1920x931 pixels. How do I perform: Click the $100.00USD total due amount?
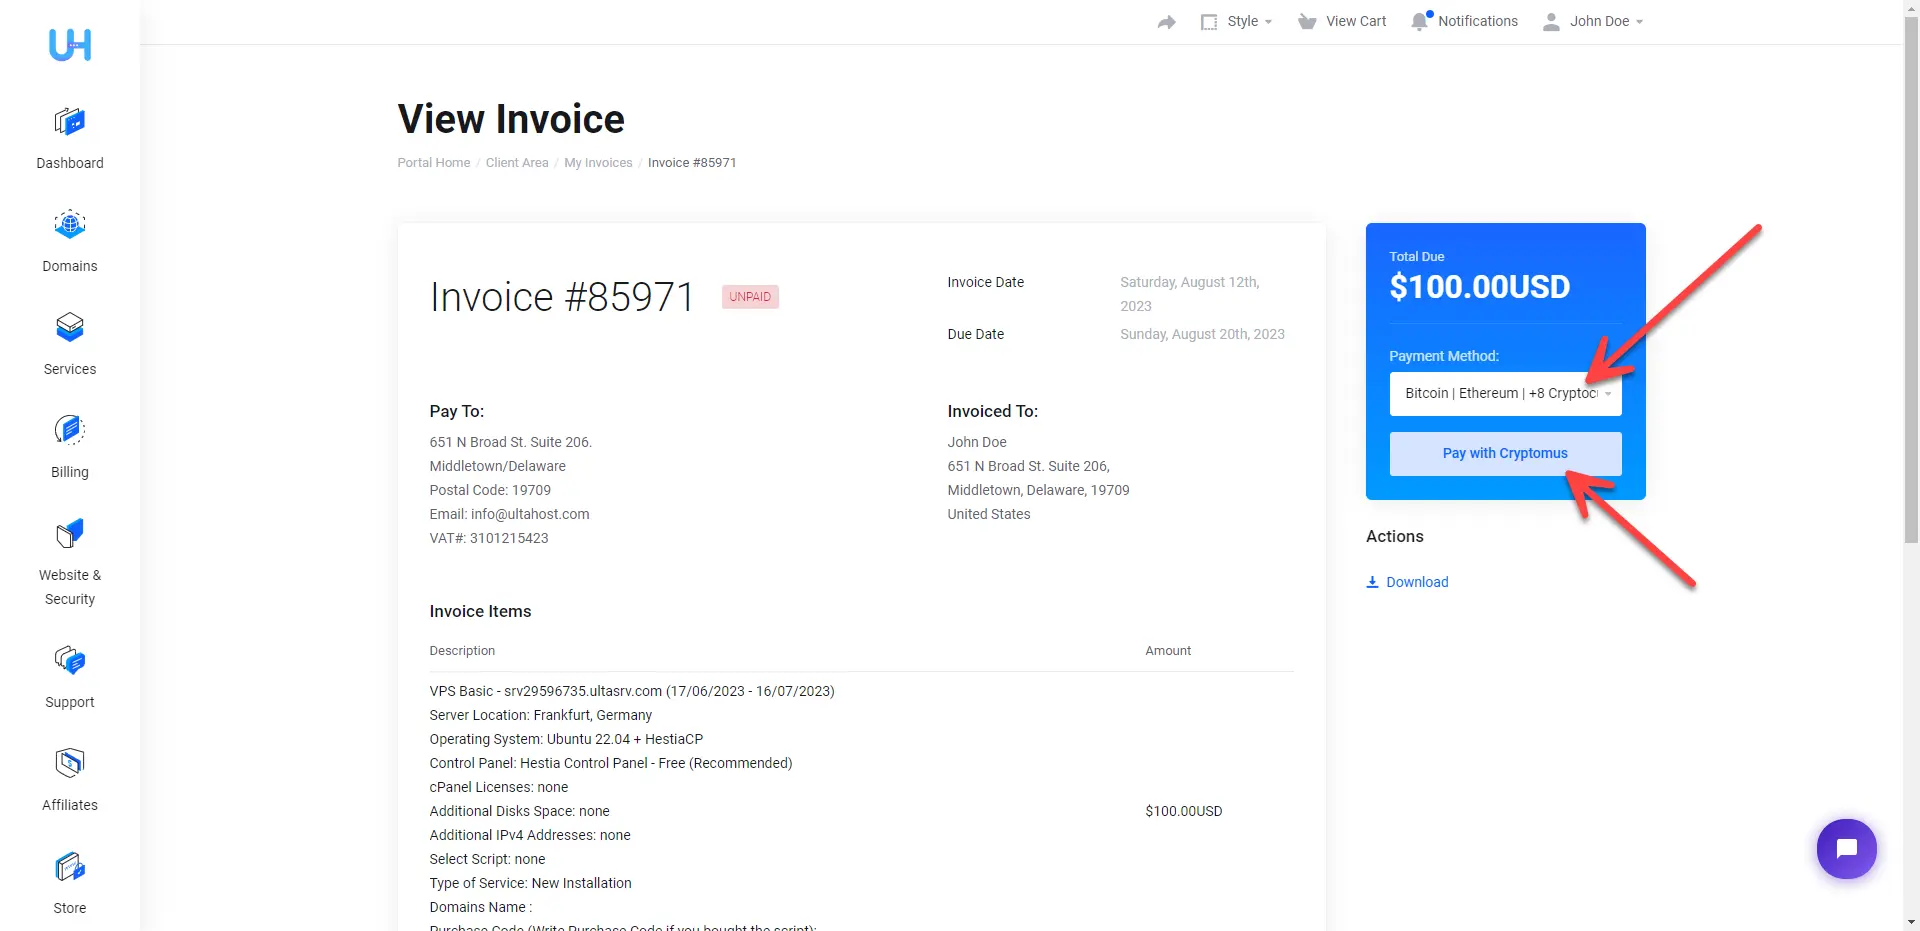pyautogui.click(x=1479, y=287)
